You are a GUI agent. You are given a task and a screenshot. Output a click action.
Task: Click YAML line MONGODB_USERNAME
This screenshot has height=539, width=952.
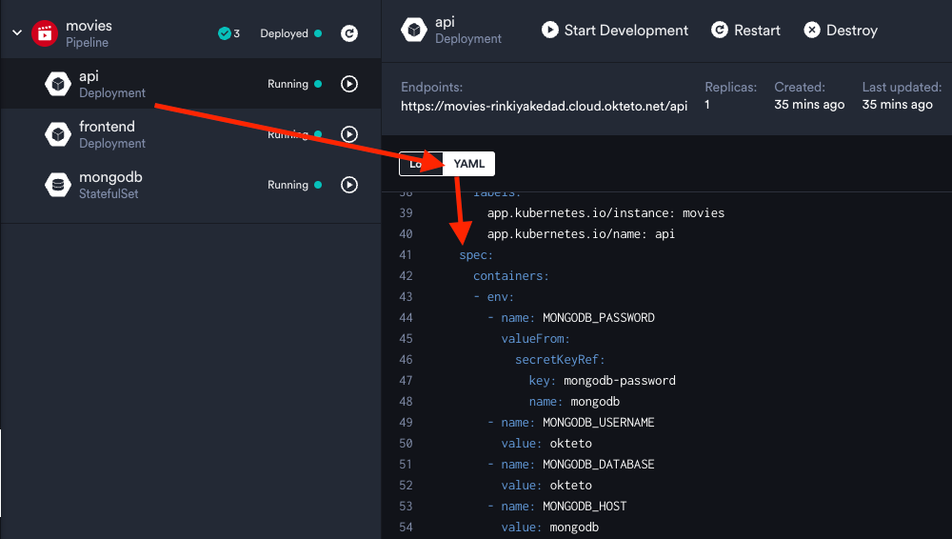pos(571,422)
